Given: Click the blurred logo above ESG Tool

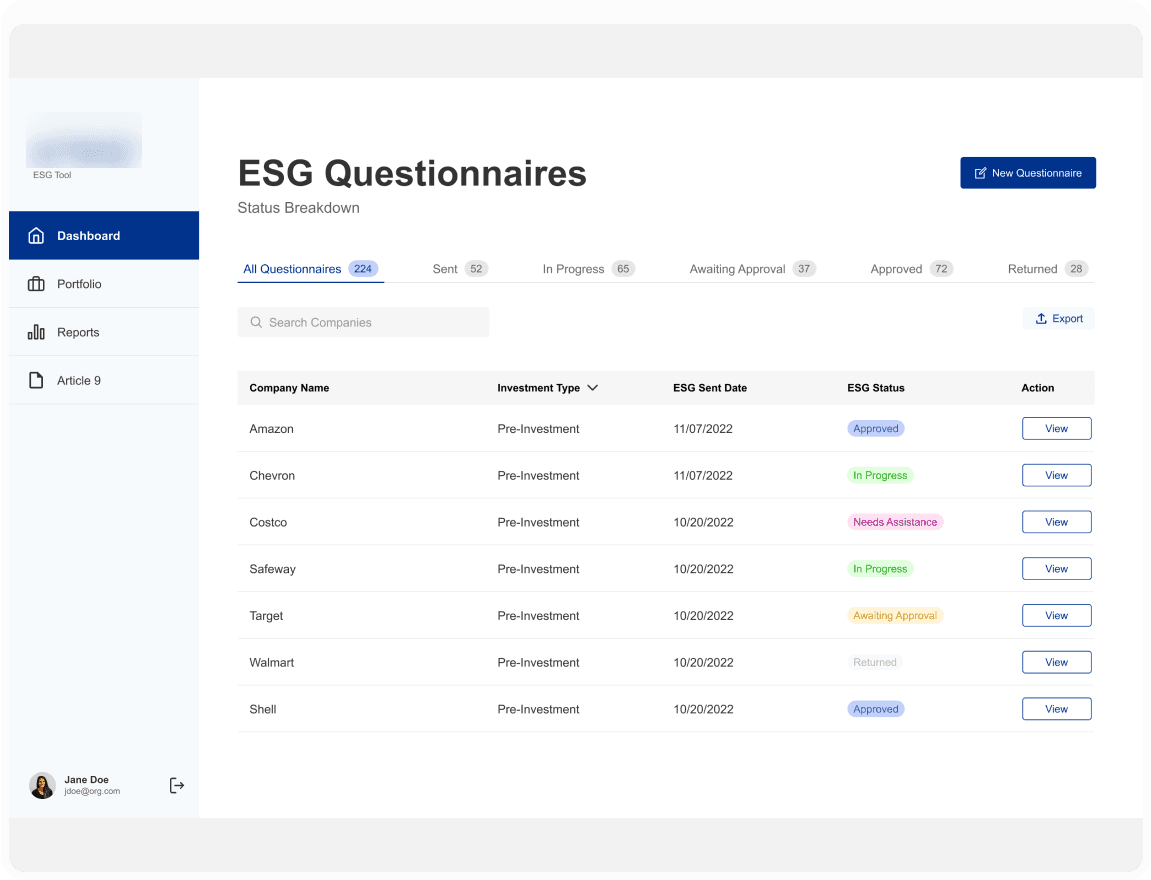Looking at the screenshot, I should click(x=84, y=139).
